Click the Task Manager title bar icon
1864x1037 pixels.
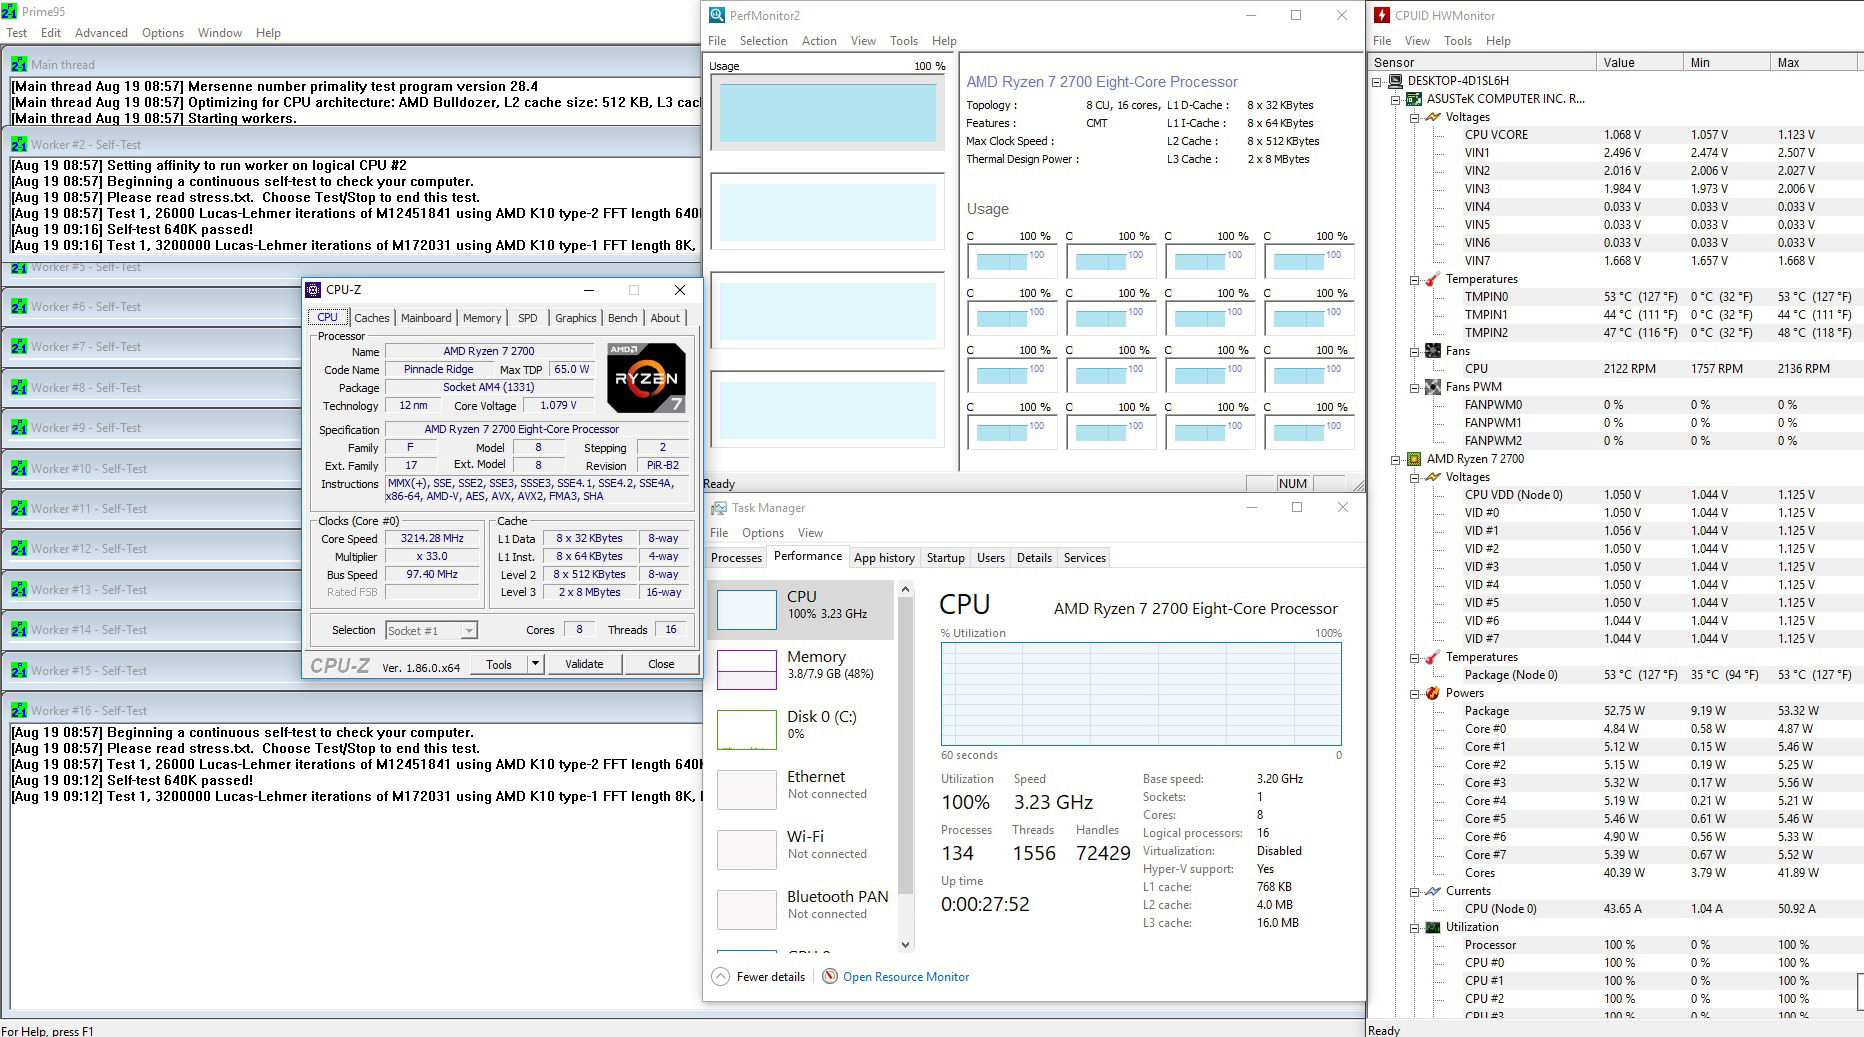click(x=718, y=508)
